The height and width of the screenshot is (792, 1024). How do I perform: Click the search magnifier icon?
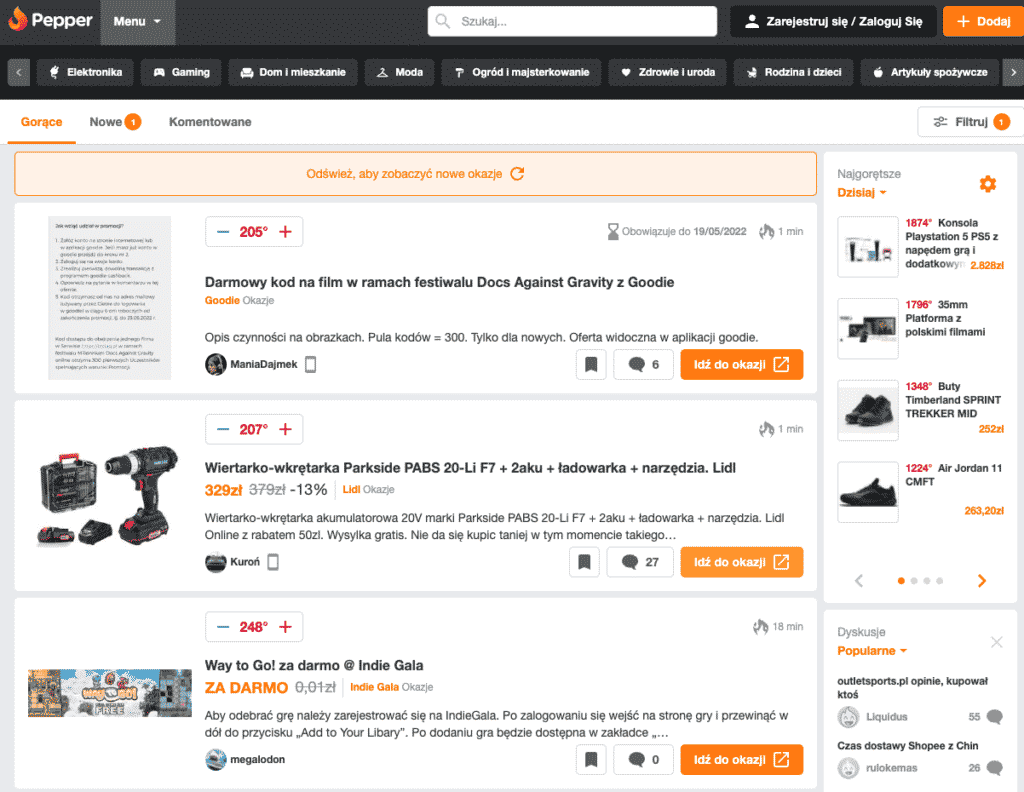click(443, 22)
